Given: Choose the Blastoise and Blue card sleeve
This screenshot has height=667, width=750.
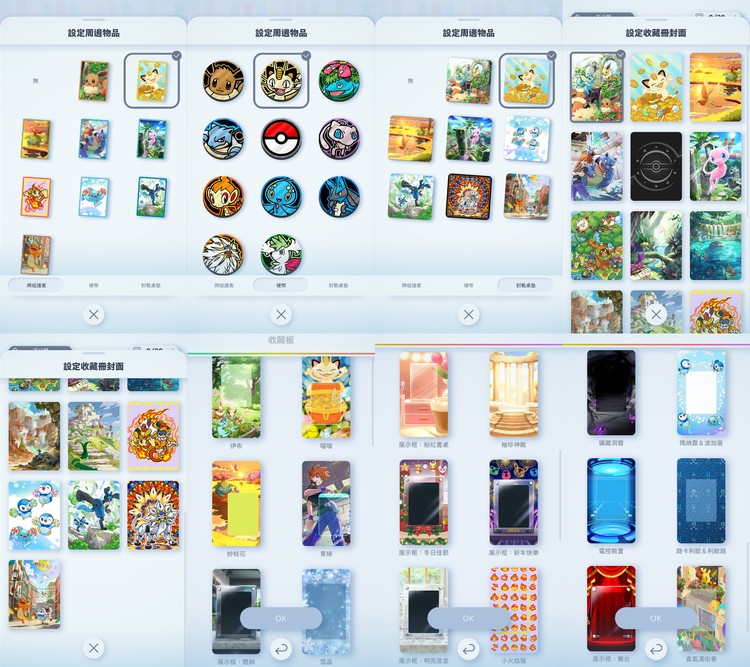Looking at the screenshot, I should coord(94,139).
